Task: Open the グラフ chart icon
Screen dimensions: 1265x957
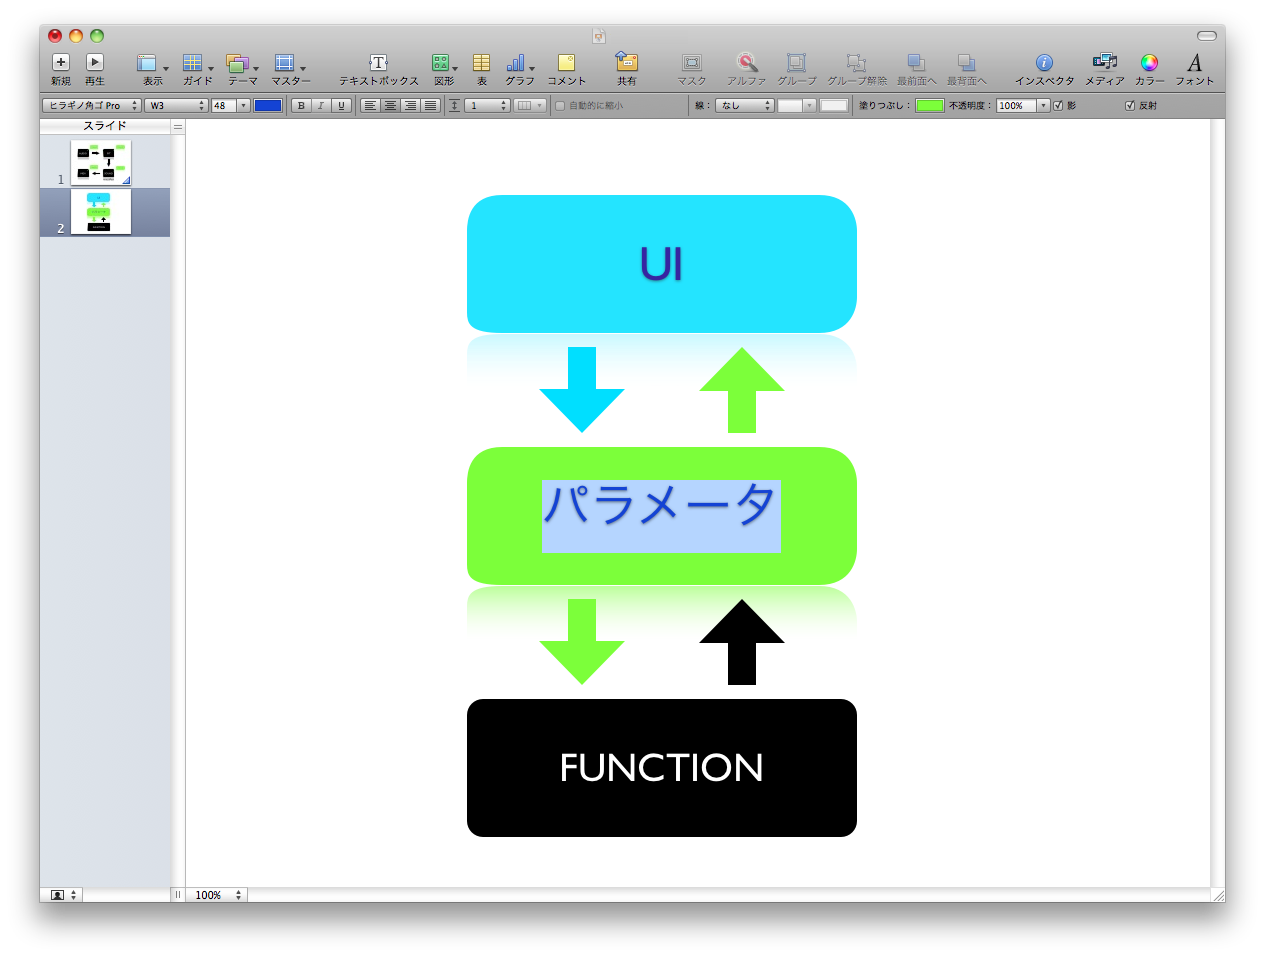Action: tap(516, 63)
